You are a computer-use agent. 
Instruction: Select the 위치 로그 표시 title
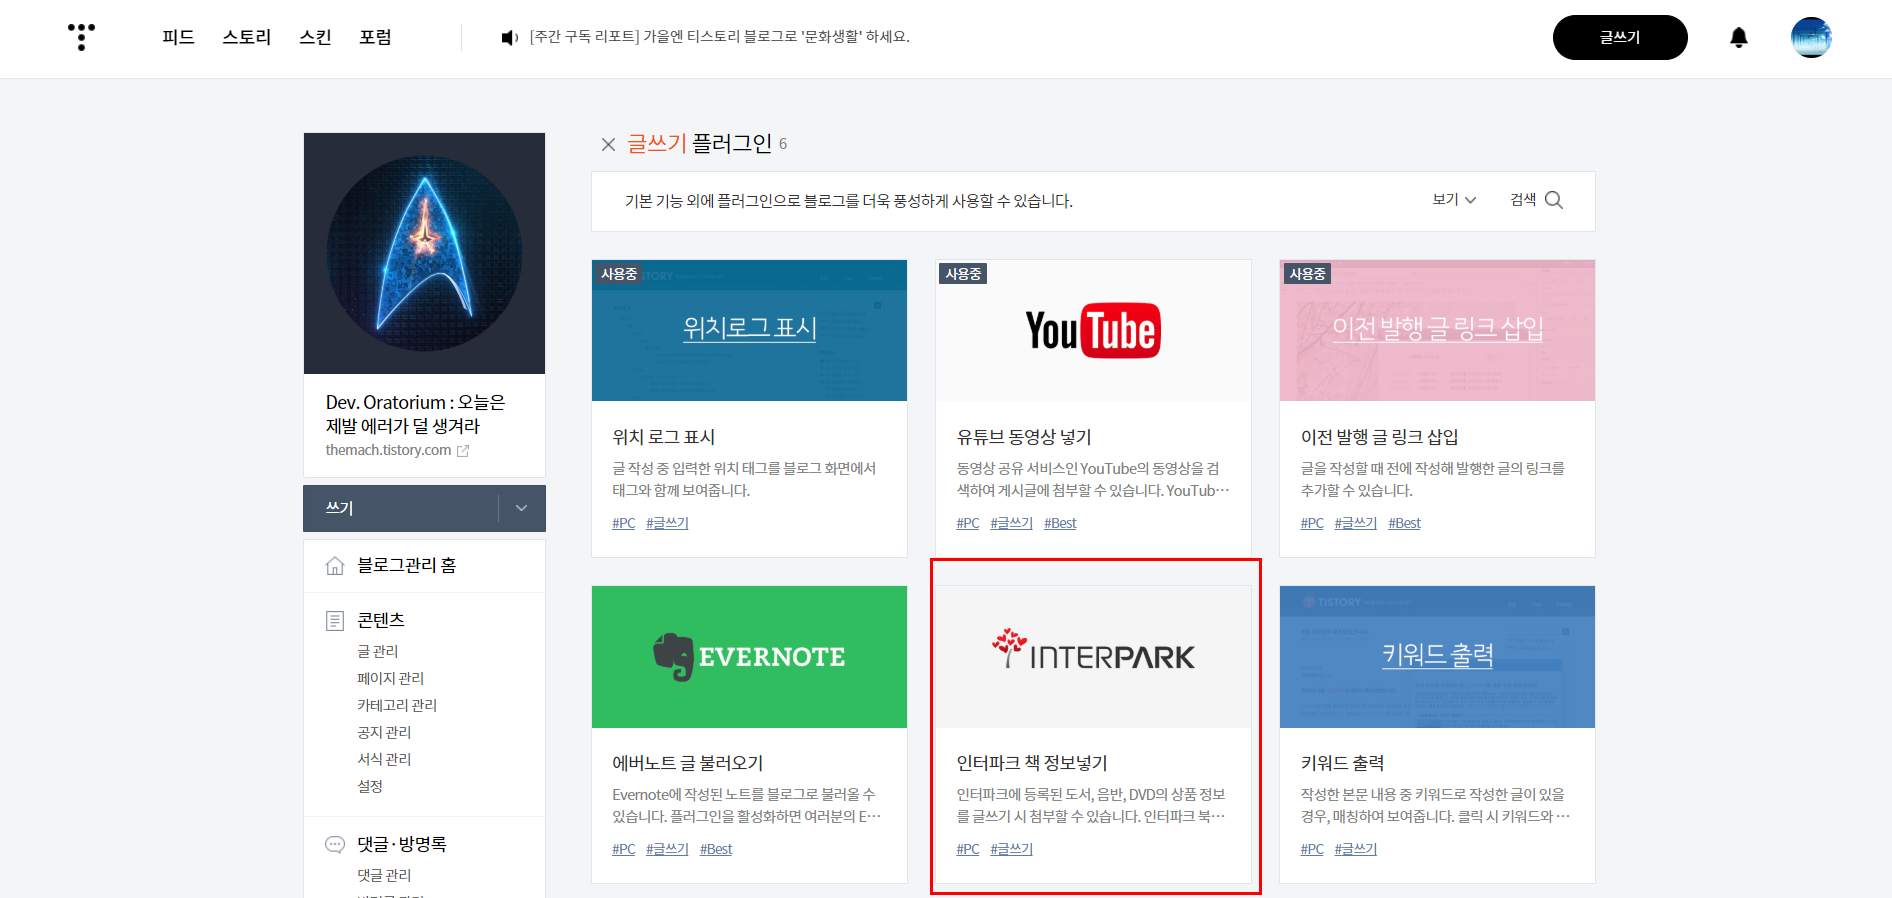coord(664,437)
